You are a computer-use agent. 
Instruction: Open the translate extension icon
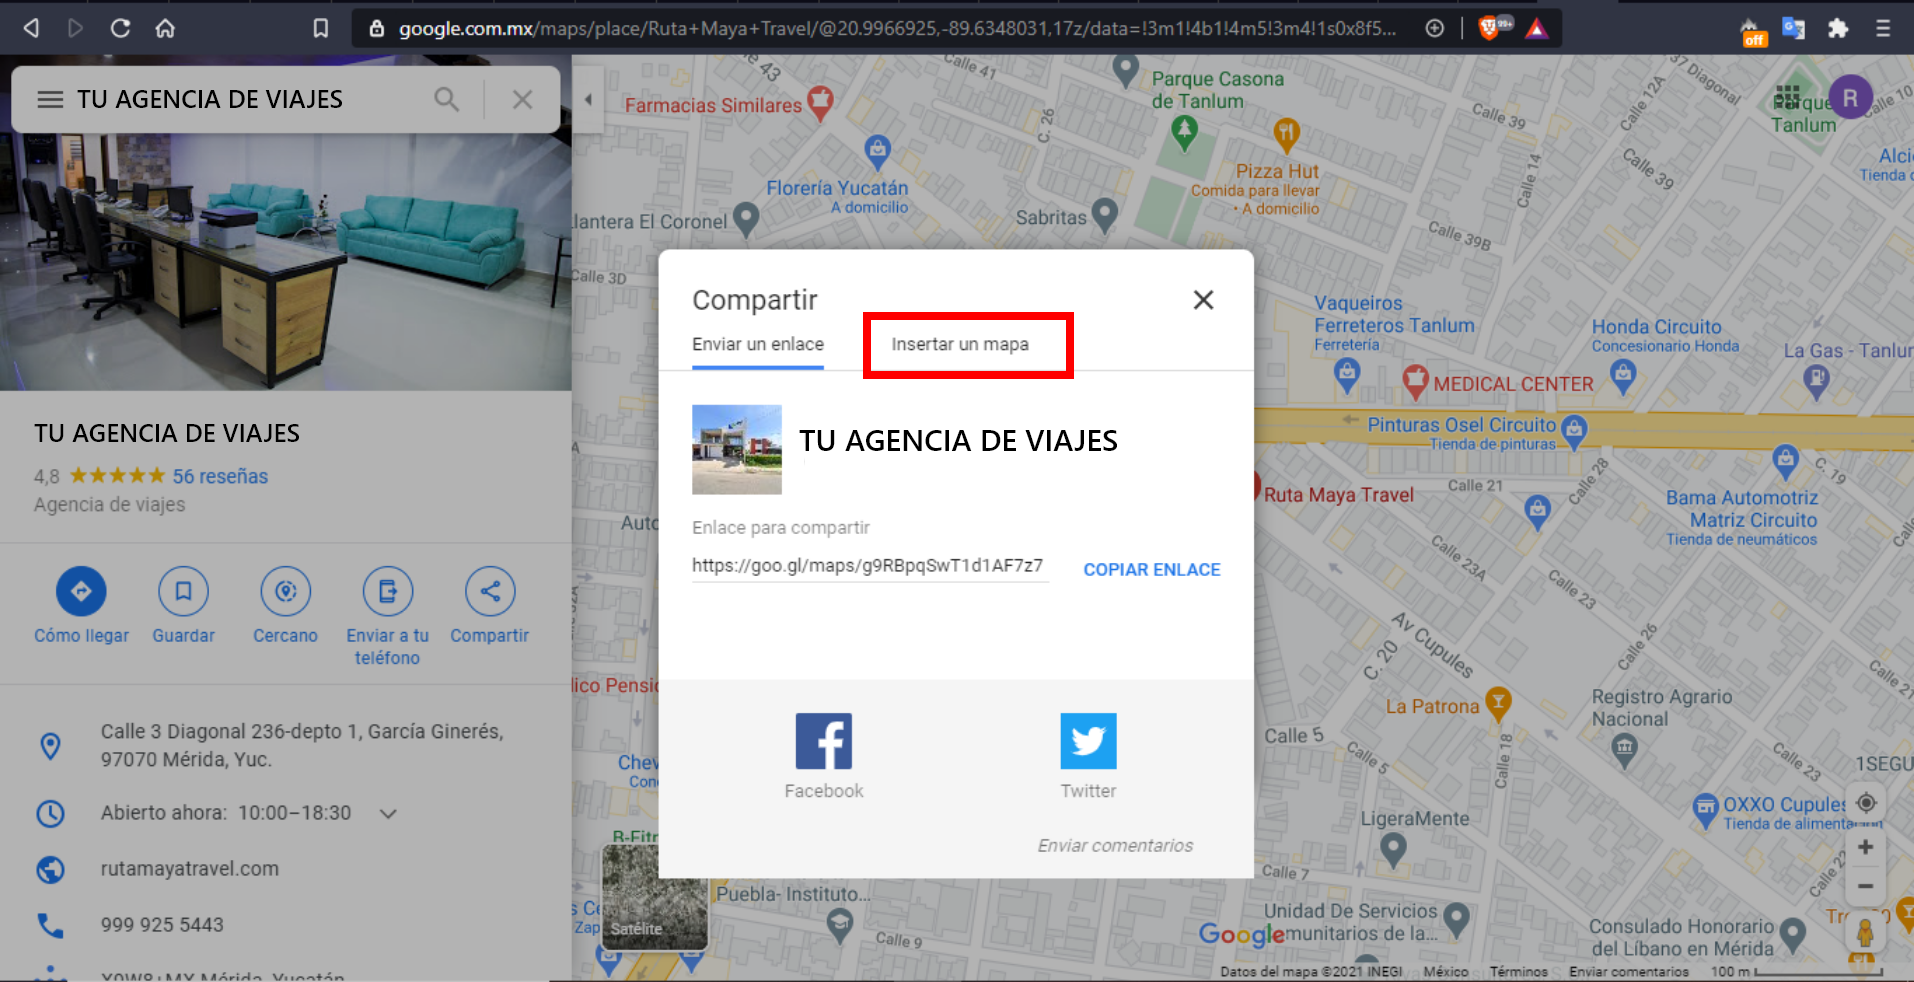click(x=1793, y=28)
